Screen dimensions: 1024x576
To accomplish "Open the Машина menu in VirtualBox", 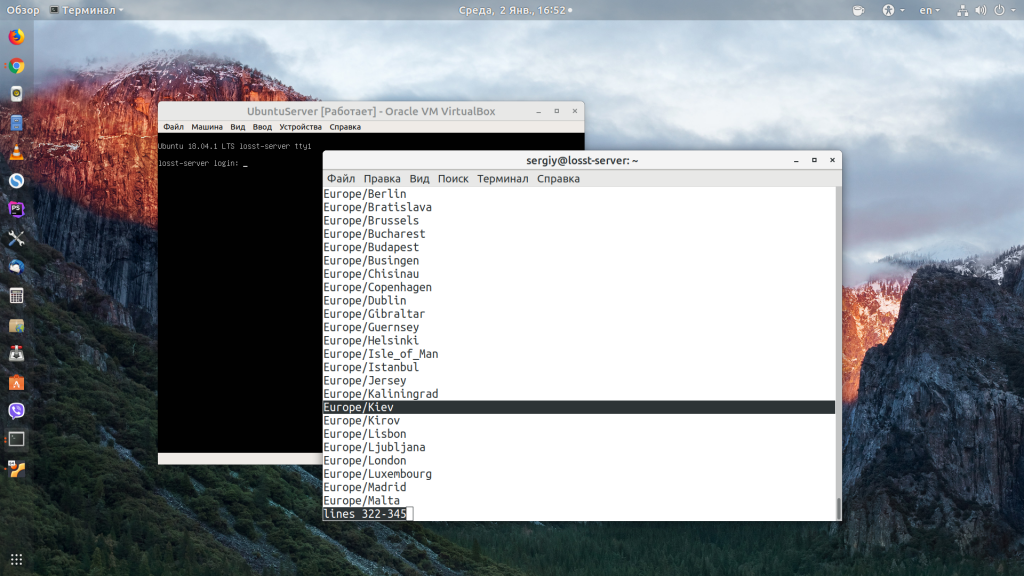I will tap(207, 127).
